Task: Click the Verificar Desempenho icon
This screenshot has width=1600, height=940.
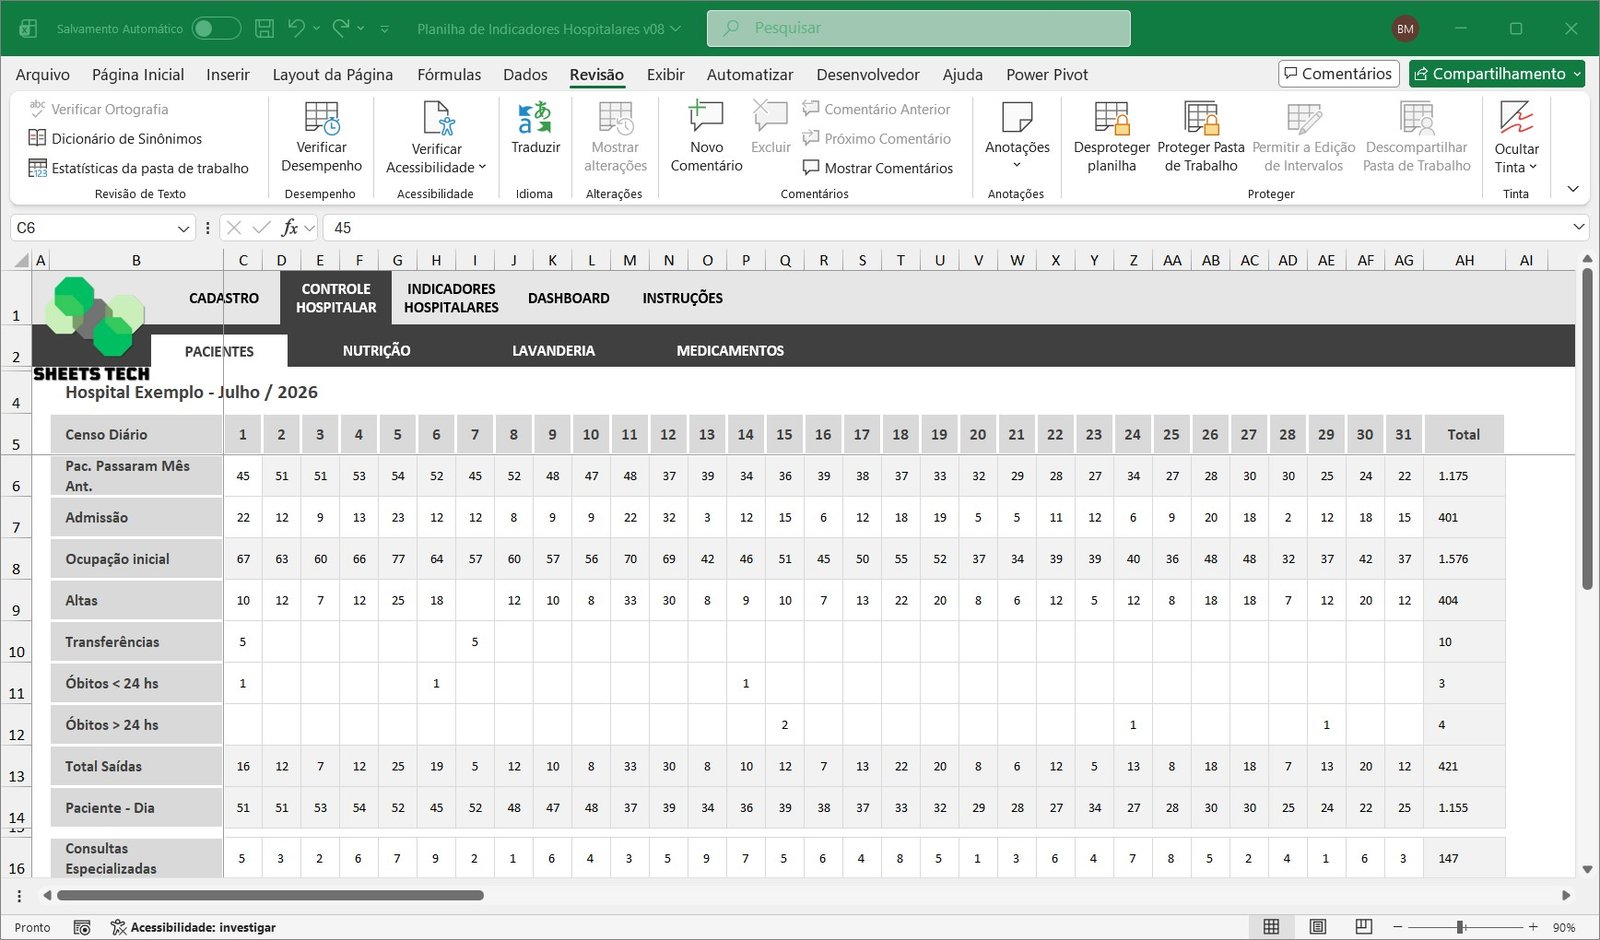Action: [321, 119]
